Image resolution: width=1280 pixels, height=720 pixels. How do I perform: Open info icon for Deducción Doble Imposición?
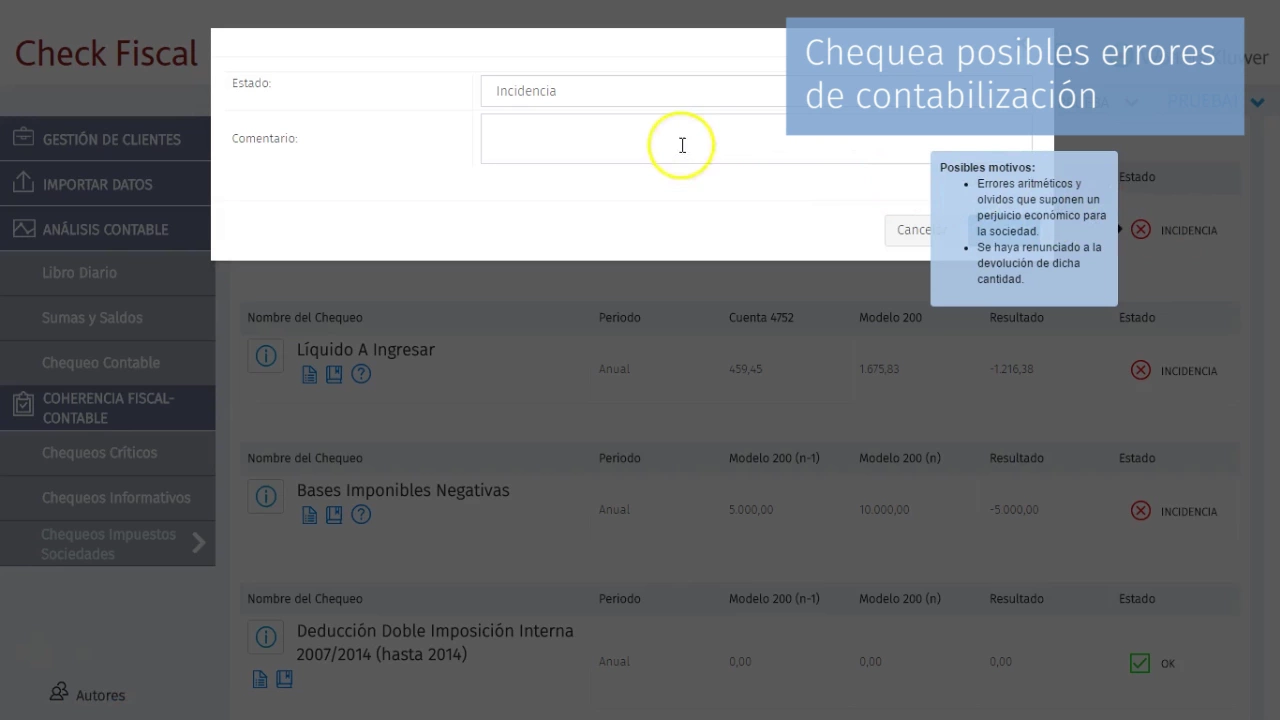266,637
